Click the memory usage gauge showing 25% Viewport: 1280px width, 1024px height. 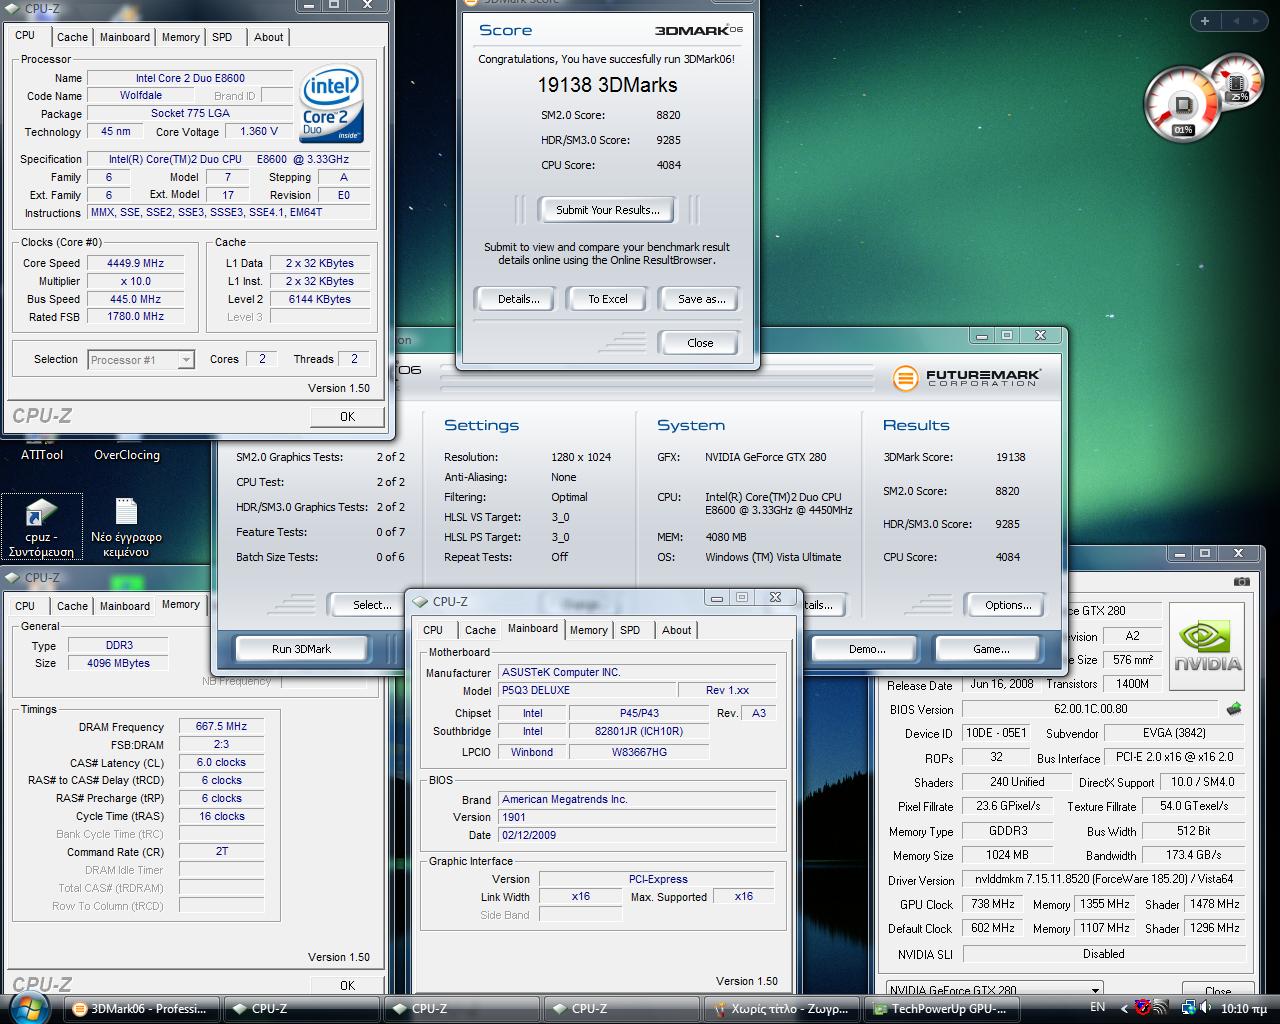coord(1238,82)
